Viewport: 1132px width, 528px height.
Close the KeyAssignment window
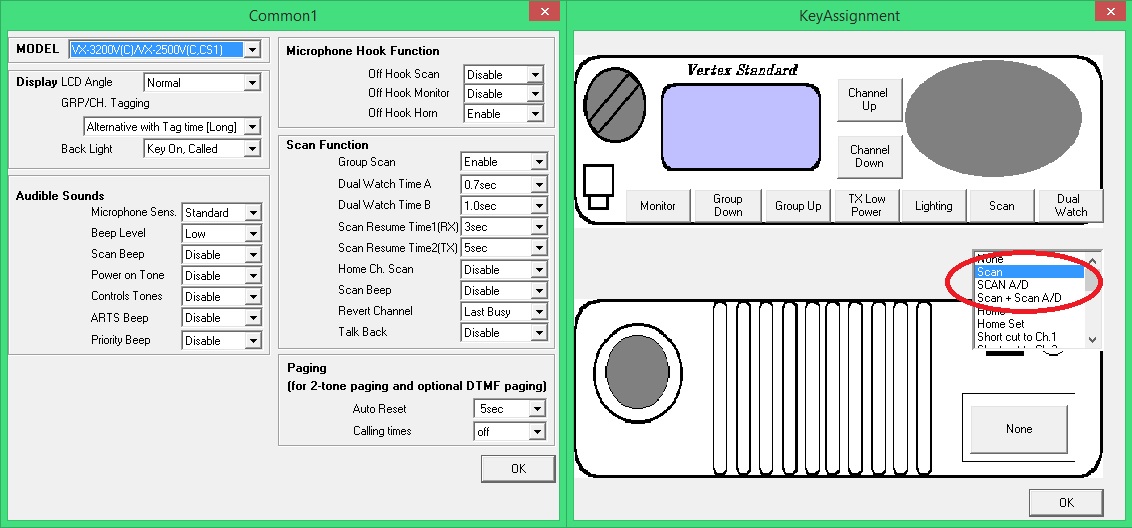click(1110, 12)
